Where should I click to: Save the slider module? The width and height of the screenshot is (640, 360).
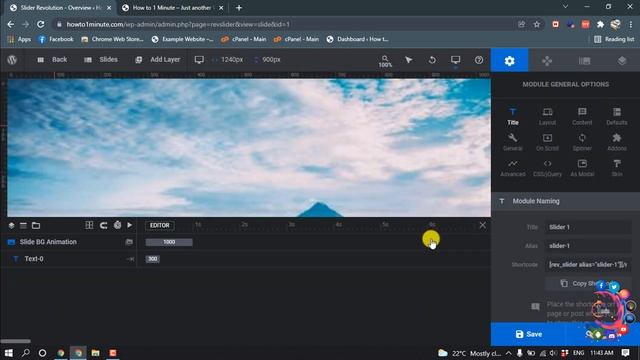529,334
